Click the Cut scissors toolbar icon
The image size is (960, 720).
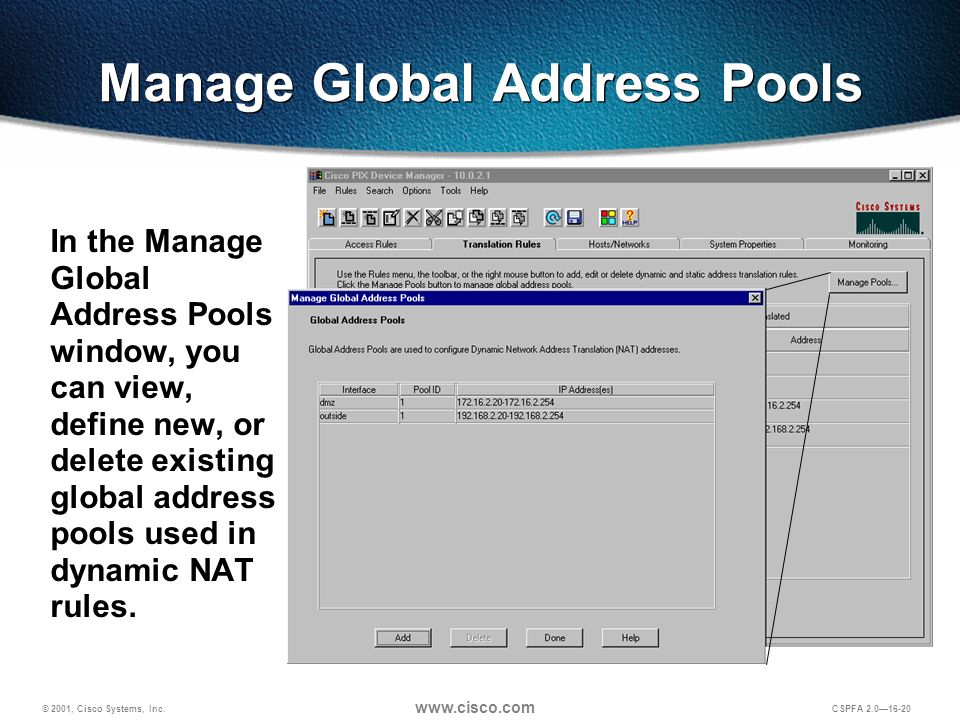tap(434, 217)
